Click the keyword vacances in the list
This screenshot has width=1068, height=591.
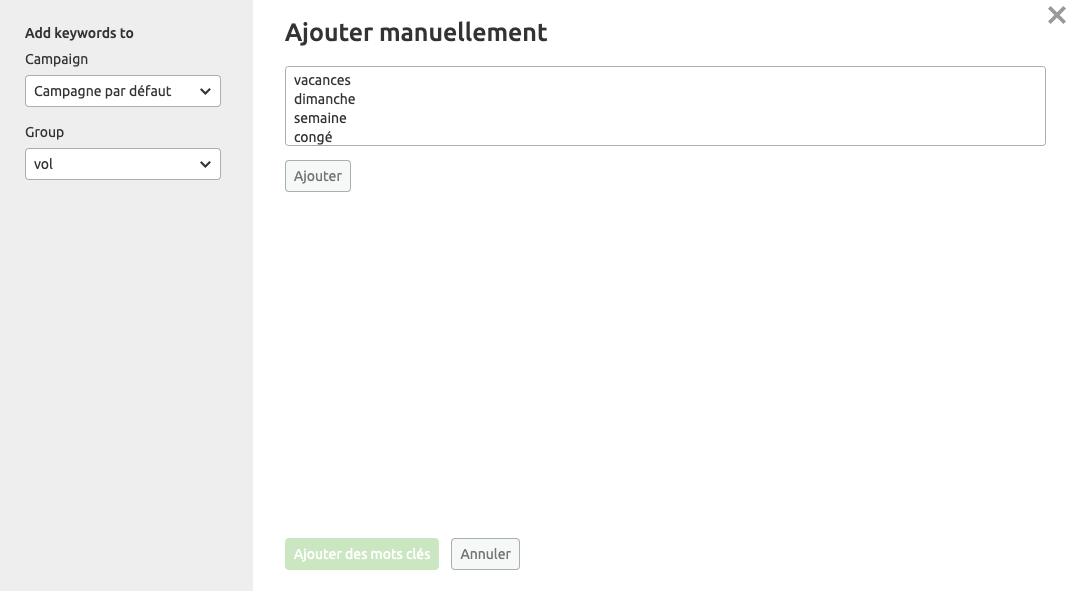pos(322,80)
